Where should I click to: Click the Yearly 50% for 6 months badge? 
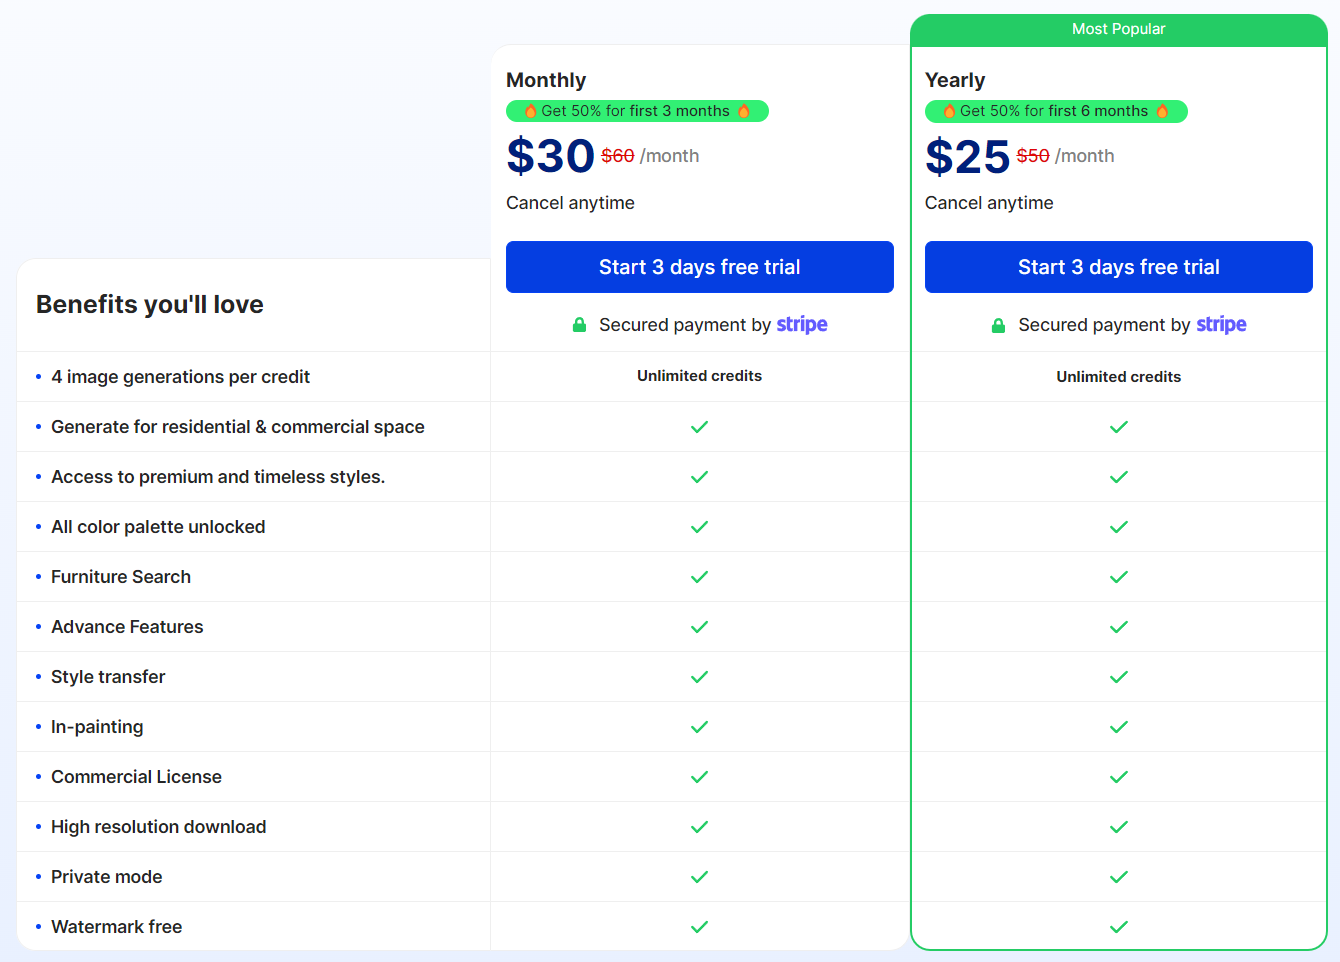[1056, 111]
